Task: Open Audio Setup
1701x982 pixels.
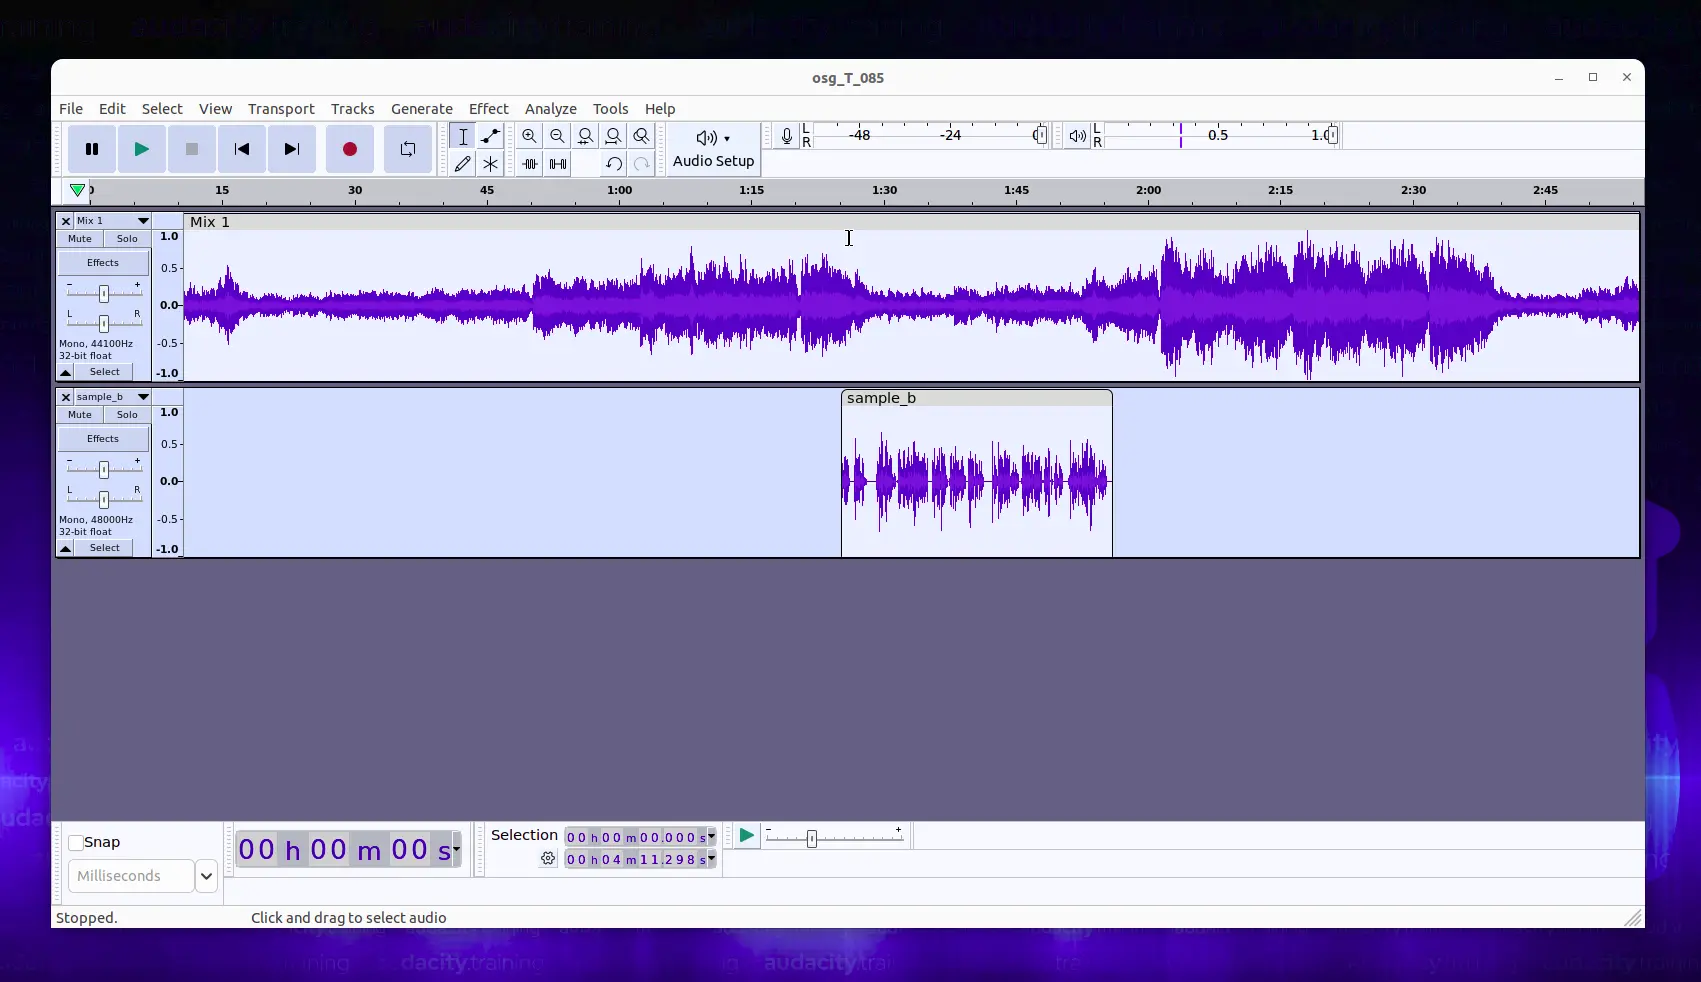Action: point(713,149)
